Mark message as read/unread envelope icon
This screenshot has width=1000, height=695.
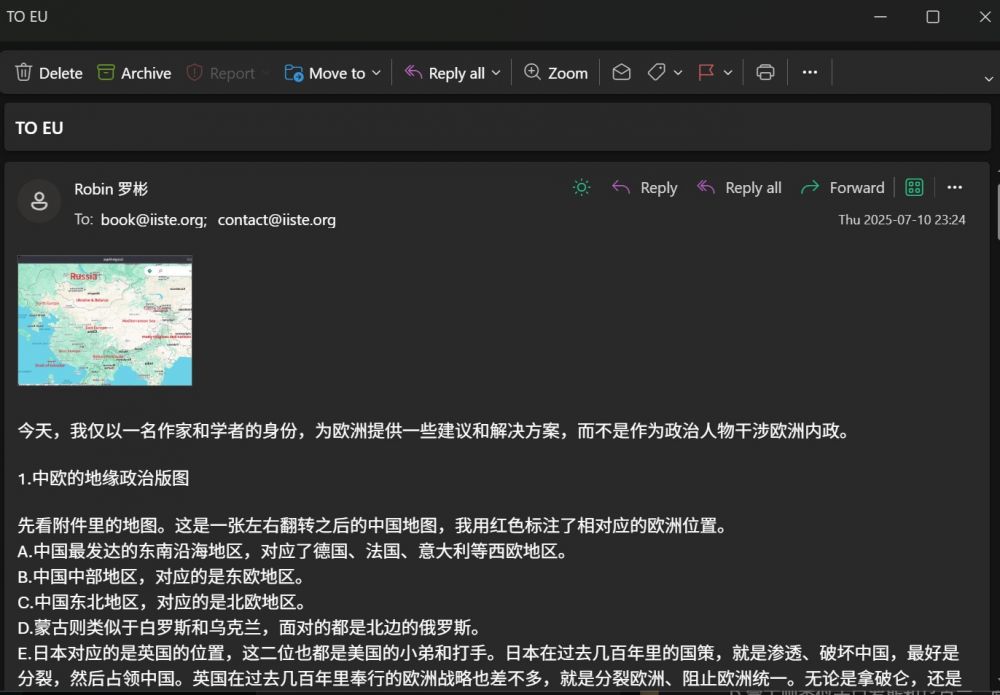(x=621, y=72)
